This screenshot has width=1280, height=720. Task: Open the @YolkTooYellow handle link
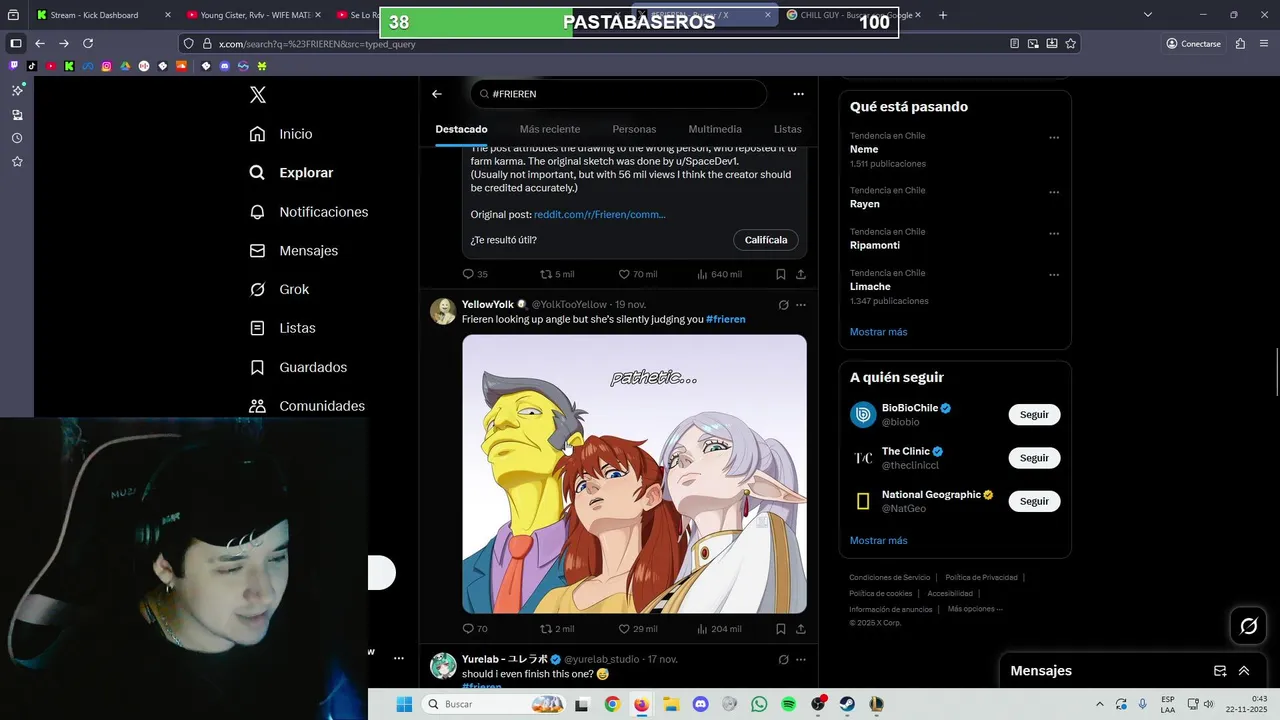point(568,304)
